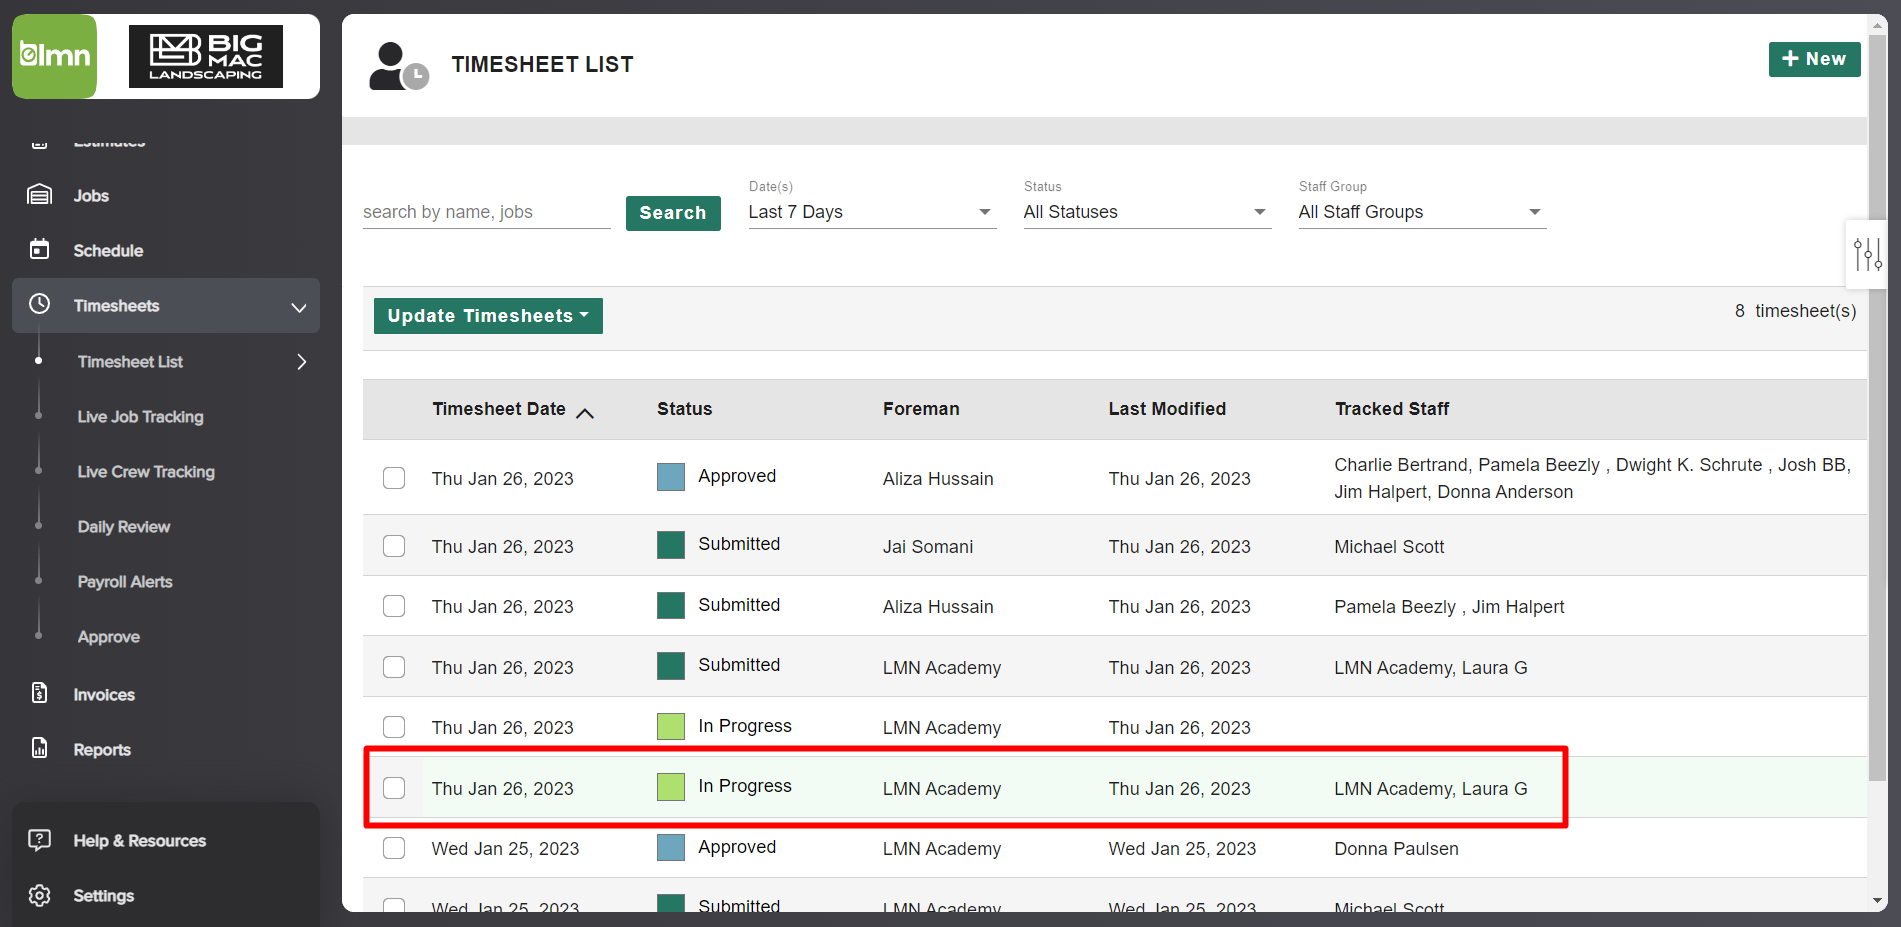
Task: Click the scrollbar down arrow
Action: pyautogui.click(x=1878, y=901)
